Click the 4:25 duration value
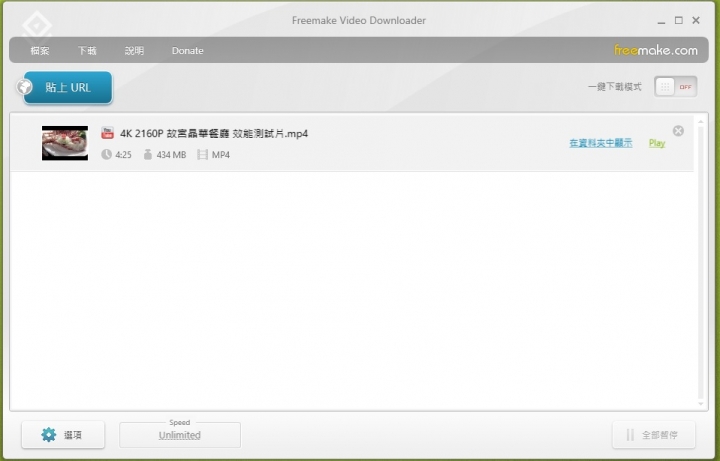 tap(123, 155)
